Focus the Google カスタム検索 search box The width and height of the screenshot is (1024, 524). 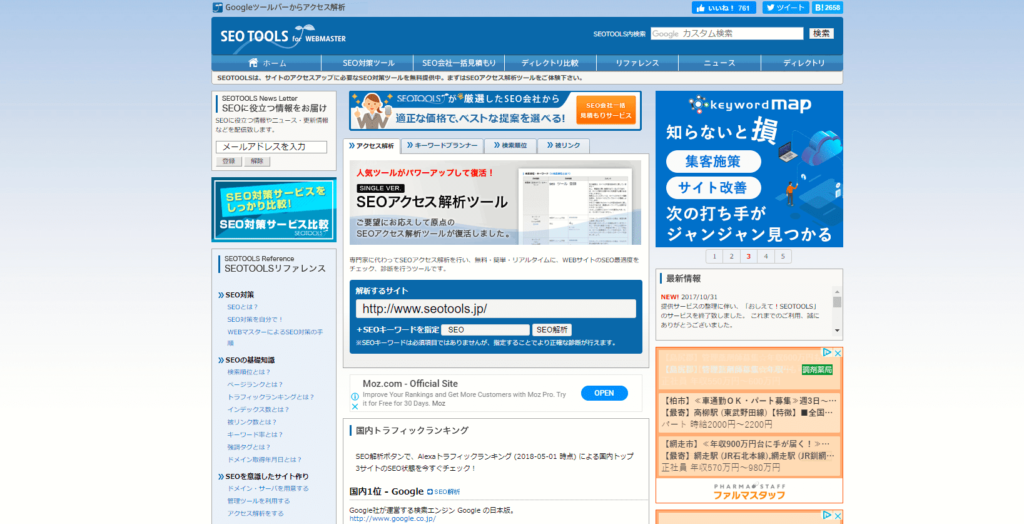coord(727,33)
